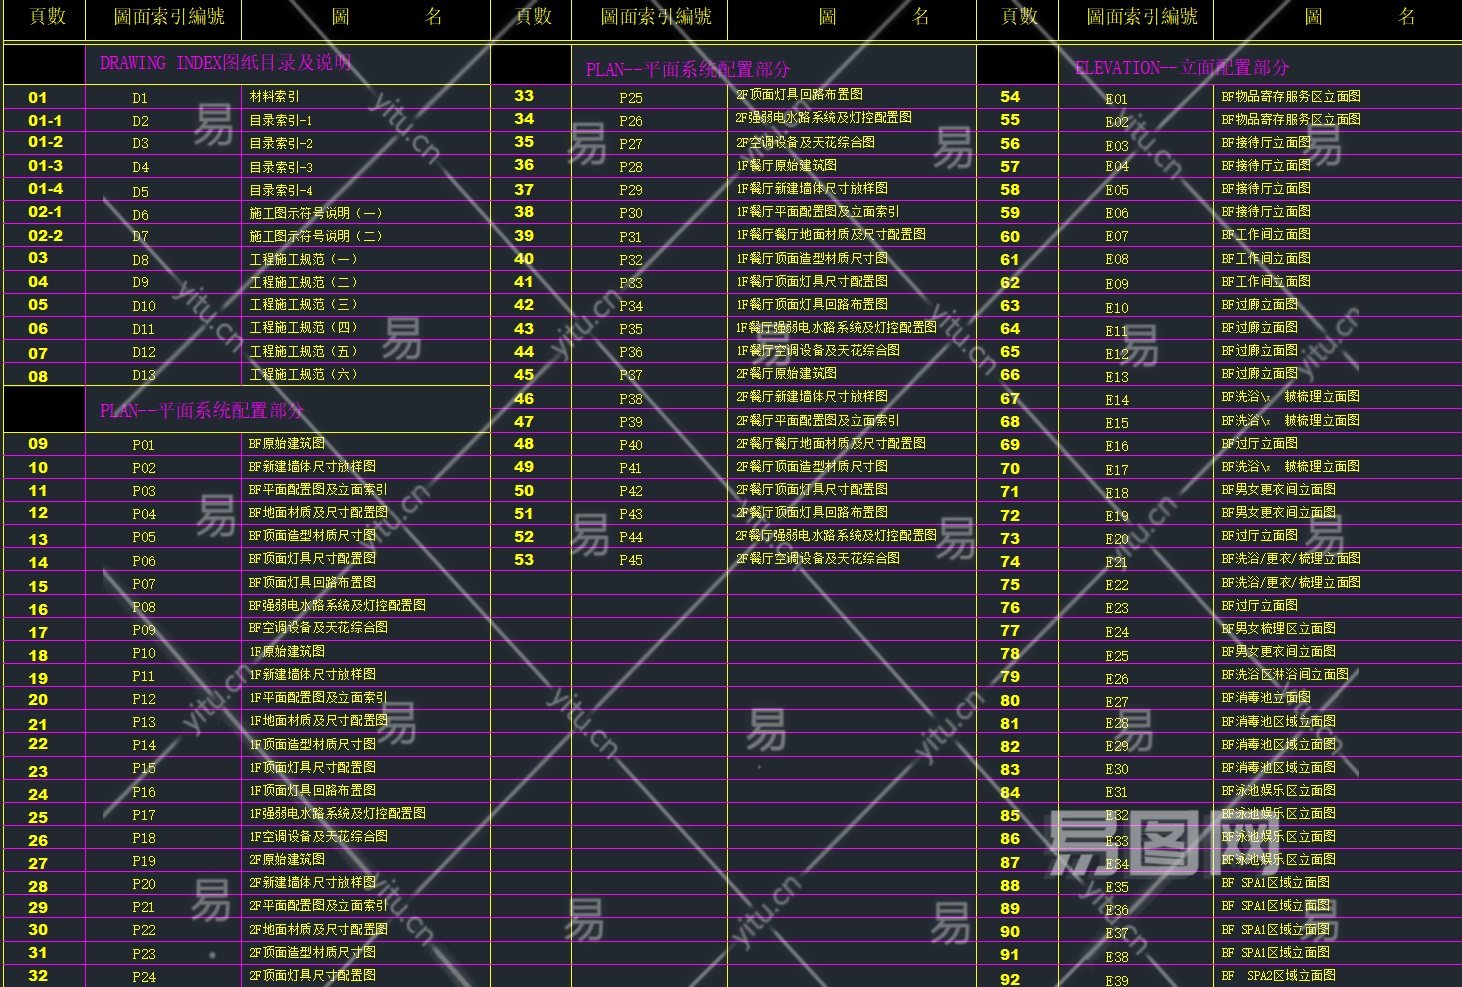Select the drawing name '1F原始建筑图'
This screenshot has height=987, width=1462.
click(x=287, y=651)
